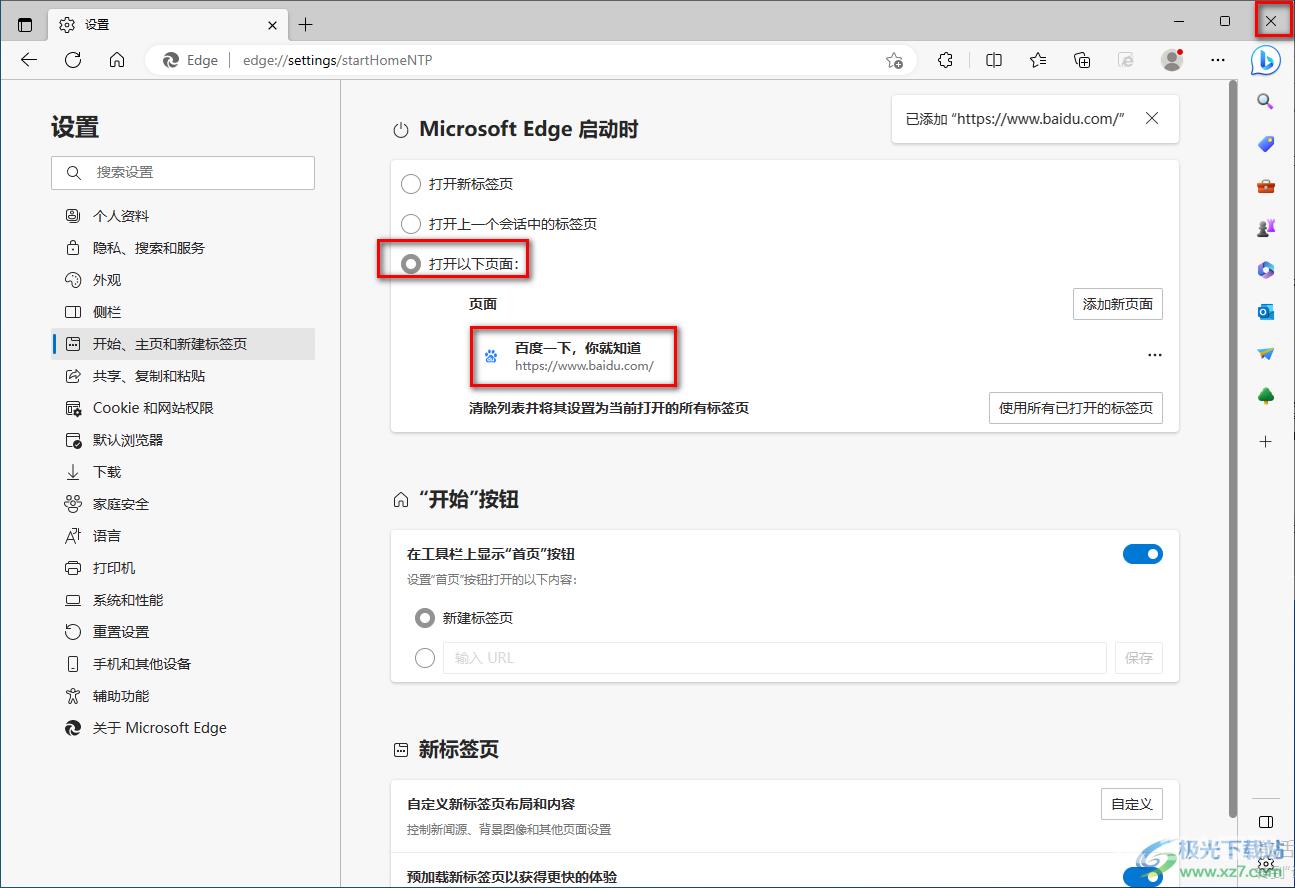Click 使用所有已打开的标签页 button

[x=1076, y=408]
